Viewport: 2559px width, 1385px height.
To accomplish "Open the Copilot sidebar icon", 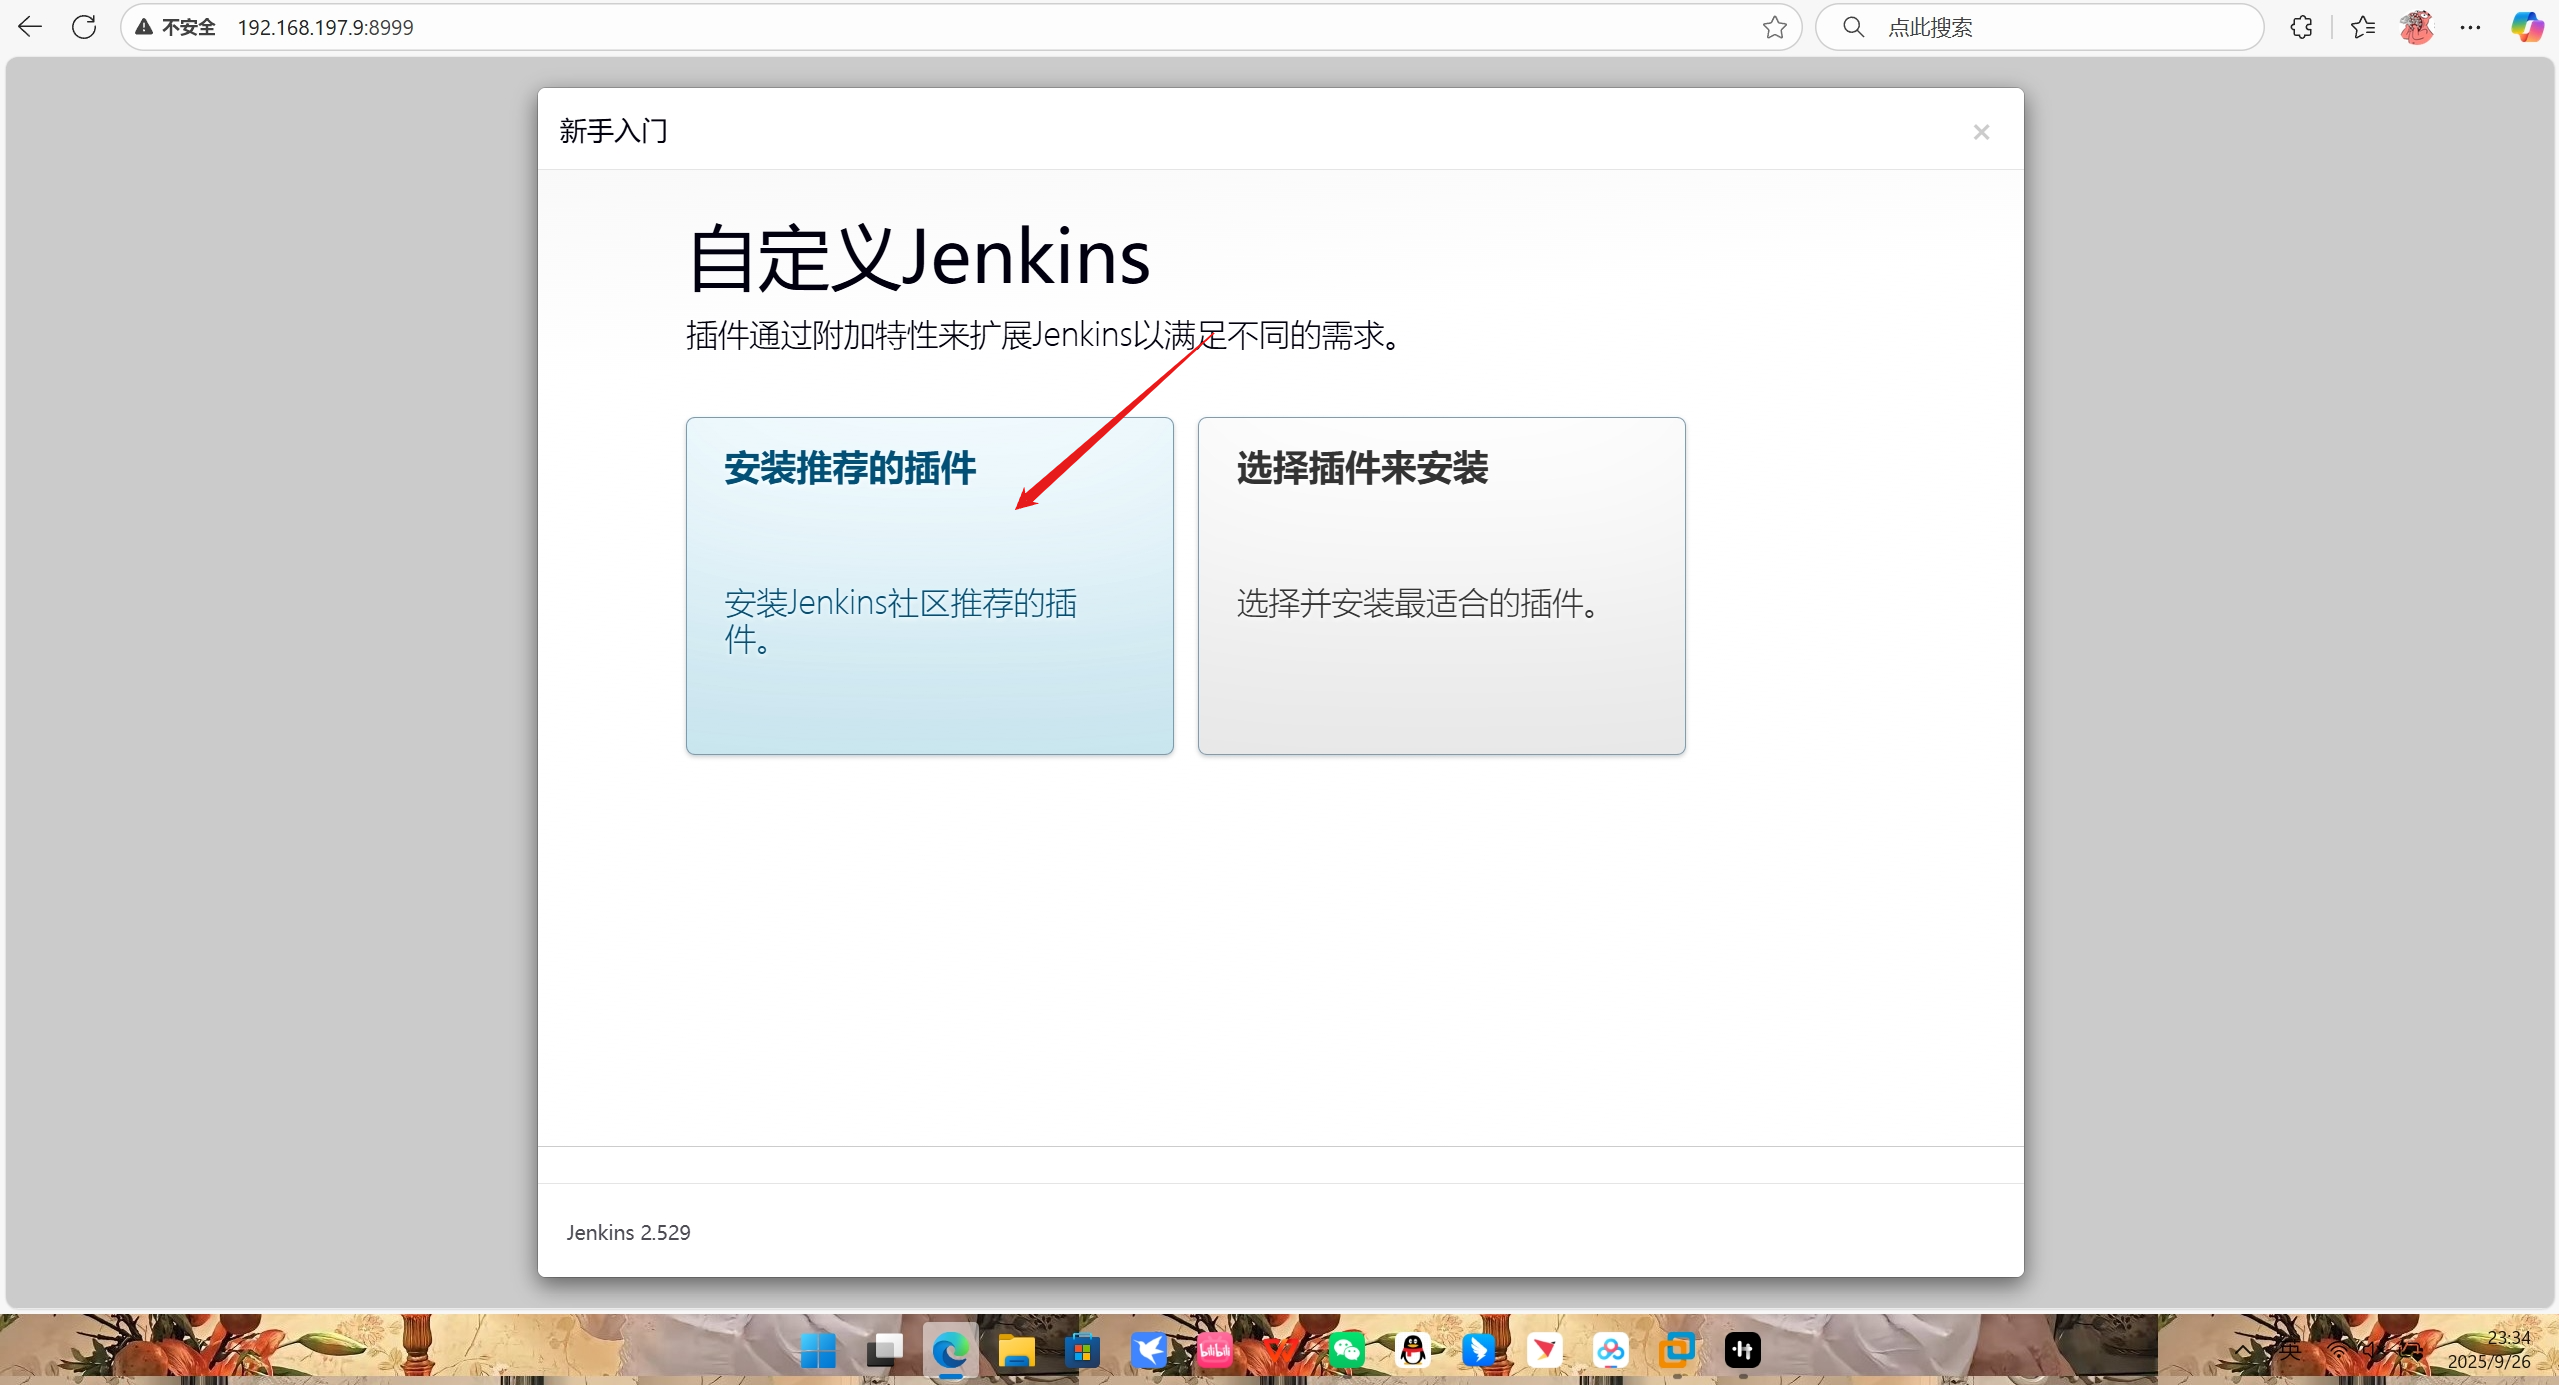I will tap(2527, 27).
